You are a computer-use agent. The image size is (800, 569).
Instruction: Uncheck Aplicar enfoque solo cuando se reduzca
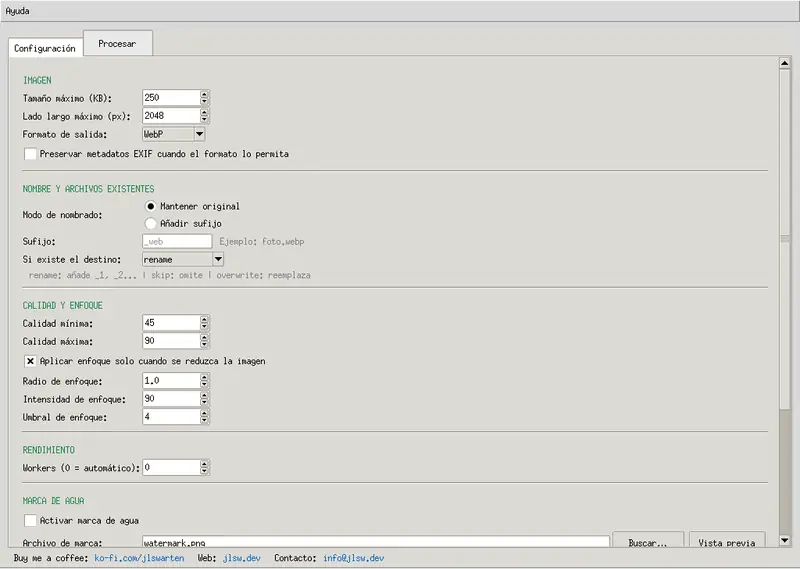[x=30, y=361]
